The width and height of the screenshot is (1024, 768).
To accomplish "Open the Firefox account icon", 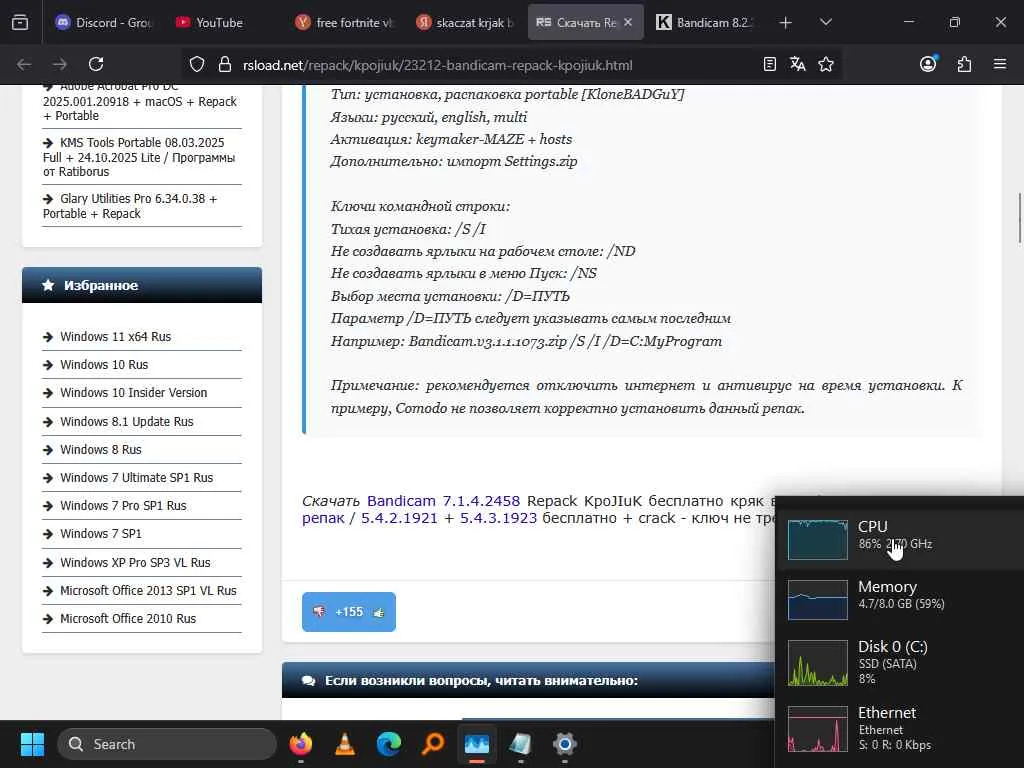I will [928, 64].
